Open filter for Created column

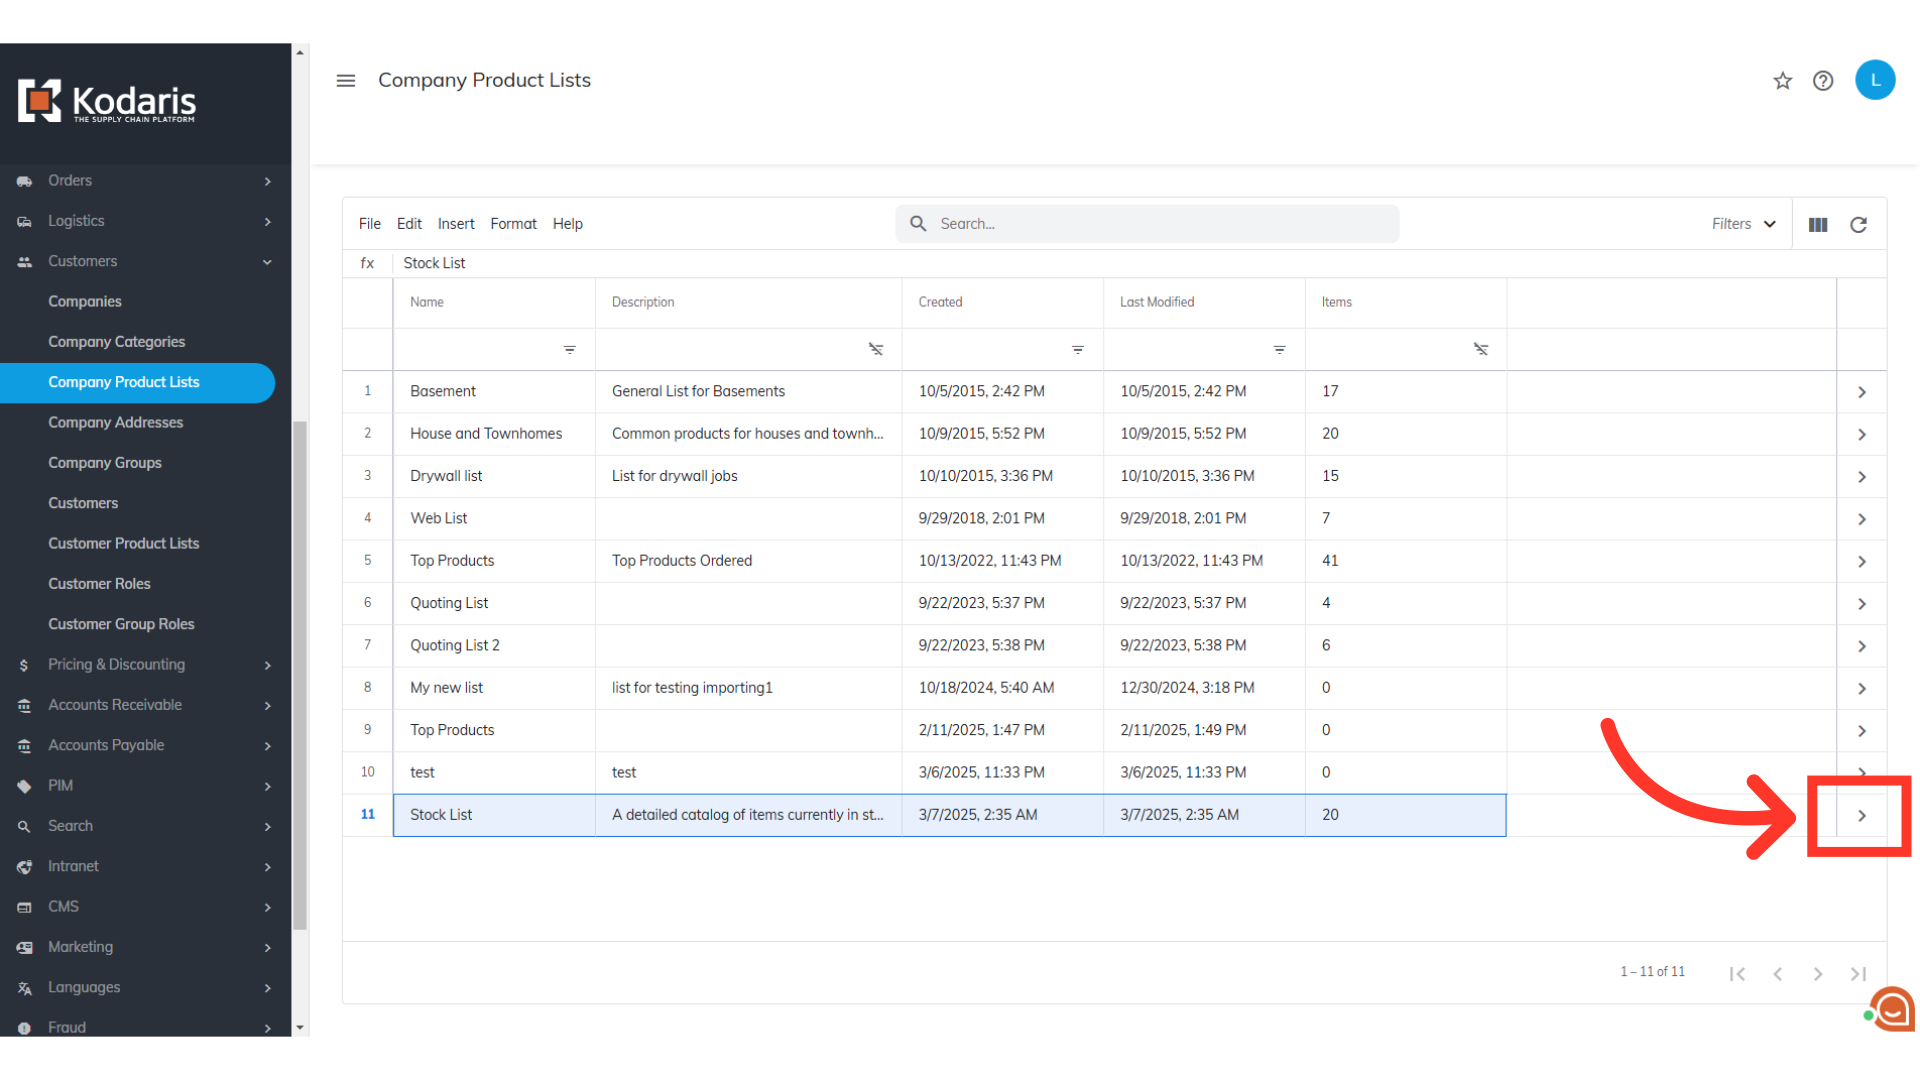pos(1077,350)
